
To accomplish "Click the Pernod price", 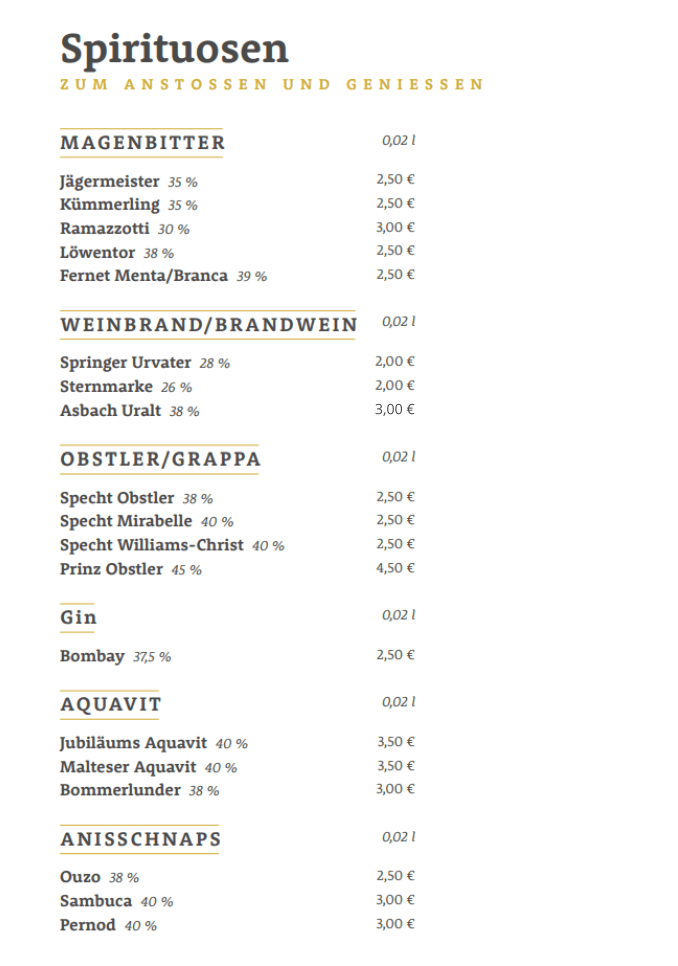I will coord(394,924).
